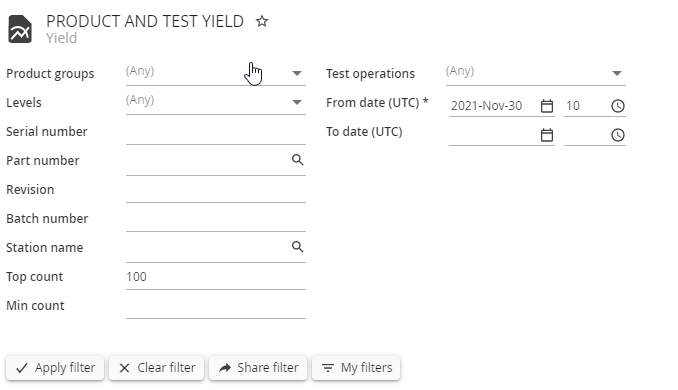Click the Apply filter button
Image resolution: width=678 pixels, height=390 pixels.
tap(55, 368)
